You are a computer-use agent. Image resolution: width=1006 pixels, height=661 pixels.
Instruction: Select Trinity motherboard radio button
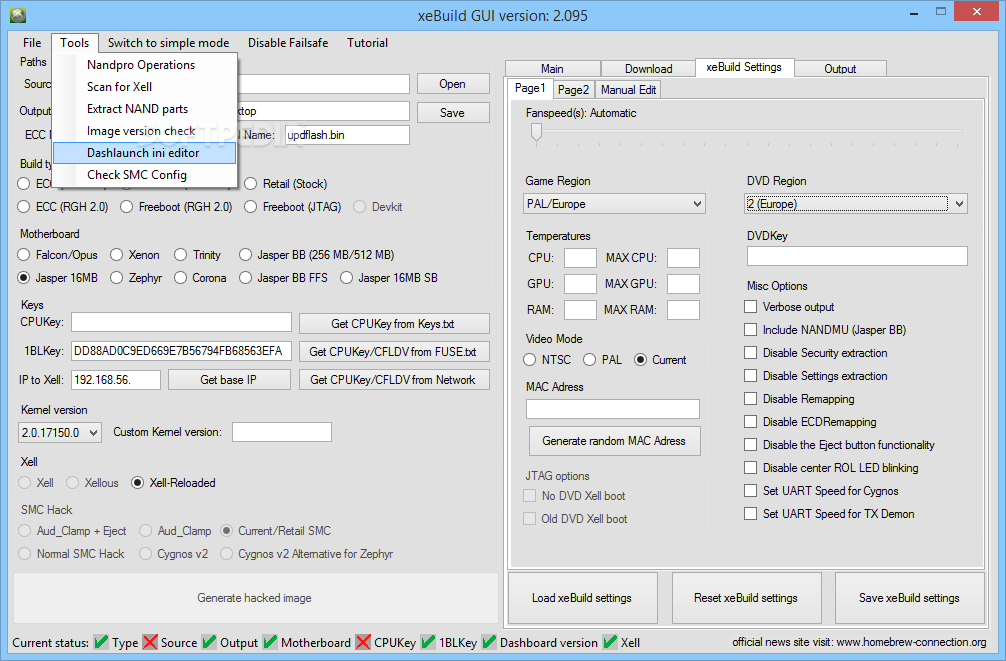pyautogui.click(x=180, y=255)
